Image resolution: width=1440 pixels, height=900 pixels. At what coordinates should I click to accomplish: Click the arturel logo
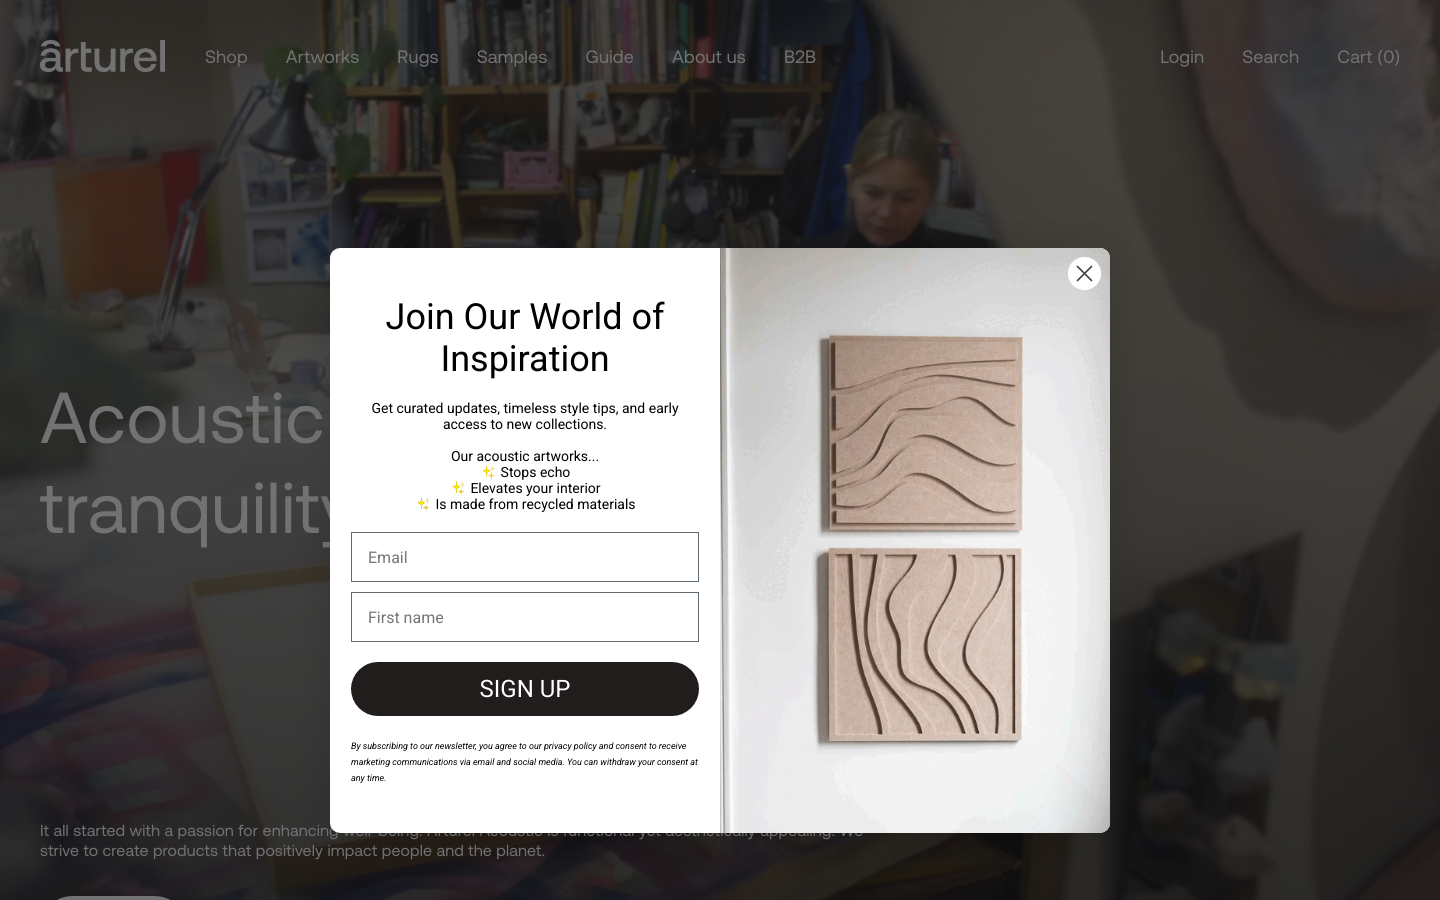(x=103, y=56)
